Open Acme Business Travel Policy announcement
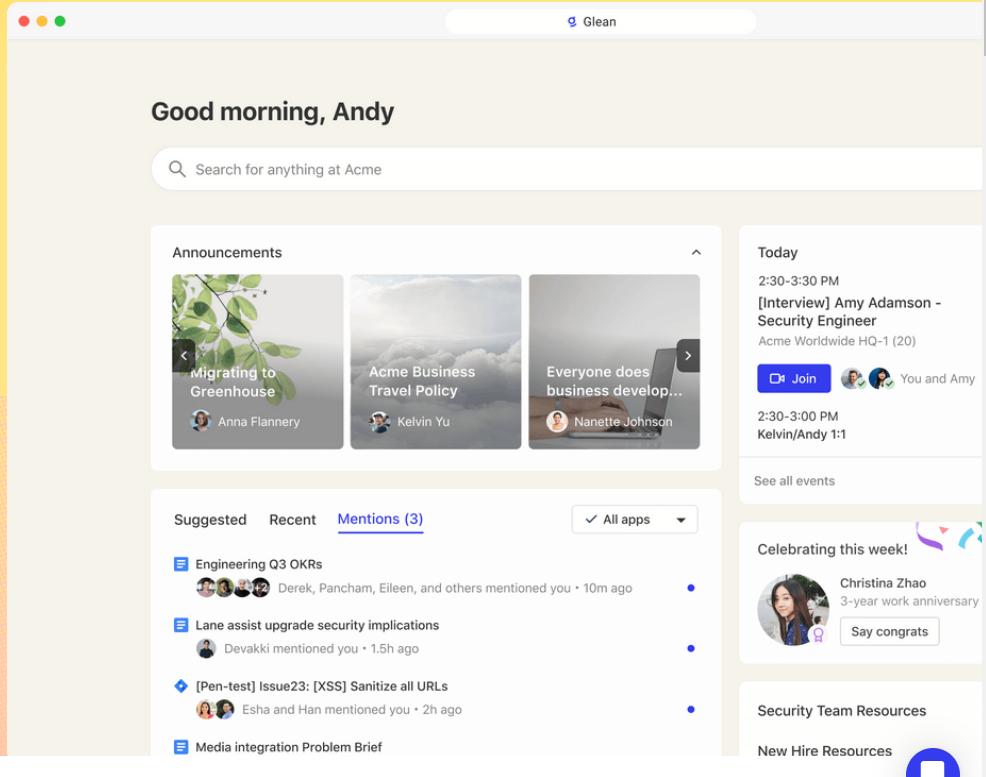The height and width of the screenshot is (777, 986). click(x=436, y=361)
